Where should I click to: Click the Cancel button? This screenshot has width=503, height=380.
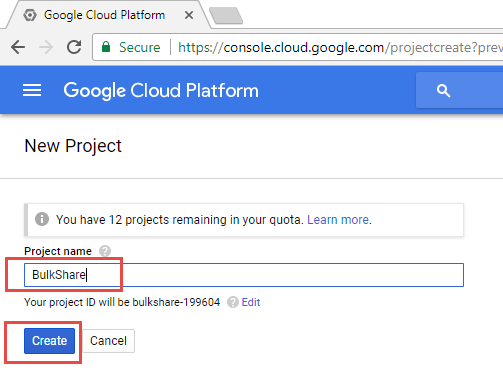click(x=109, y=341)
